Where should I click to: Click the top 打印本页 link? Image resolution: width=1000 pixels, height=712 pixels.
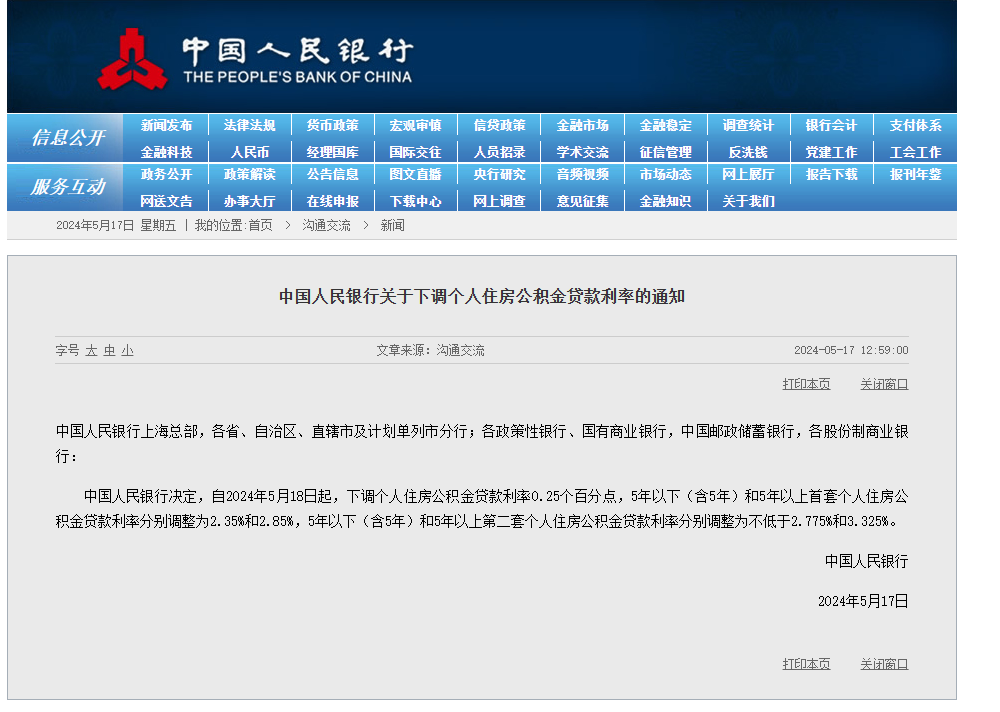[x=806, y=384]
